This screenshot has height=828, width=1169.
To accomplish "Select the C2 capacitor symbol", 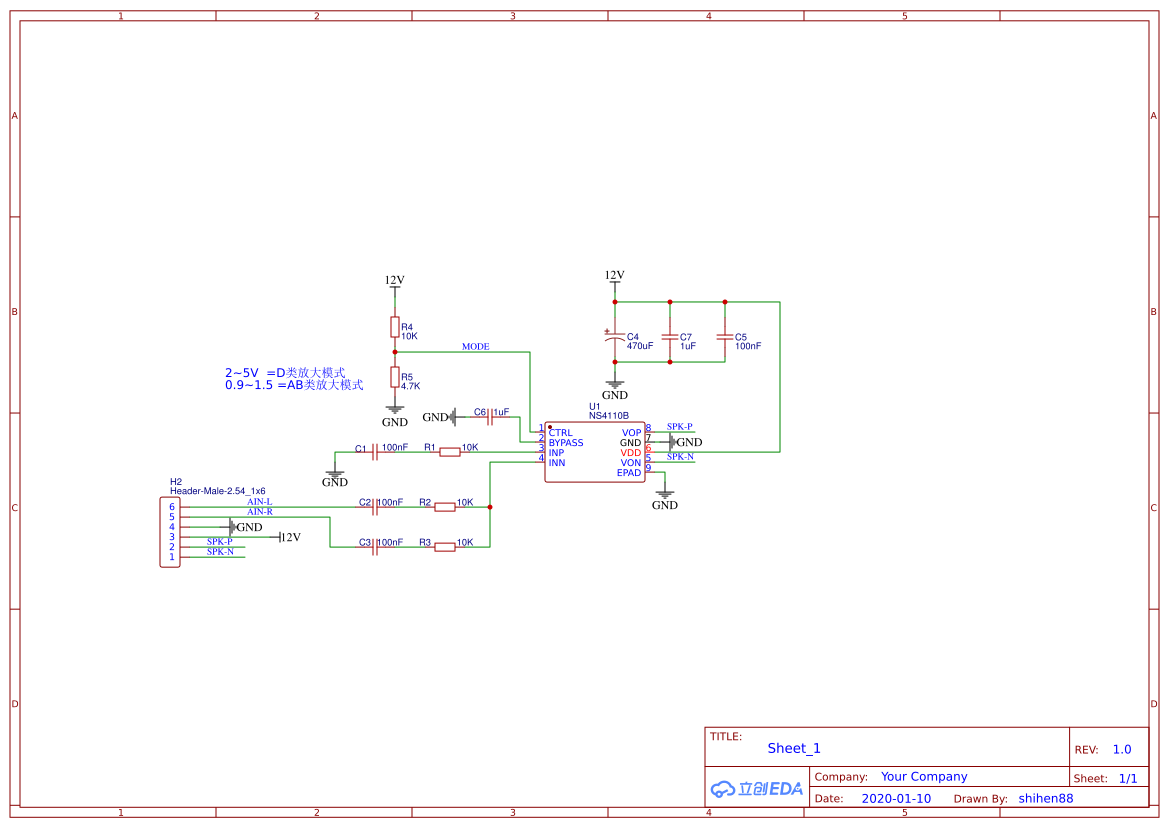I will click(x=375, y=507).
